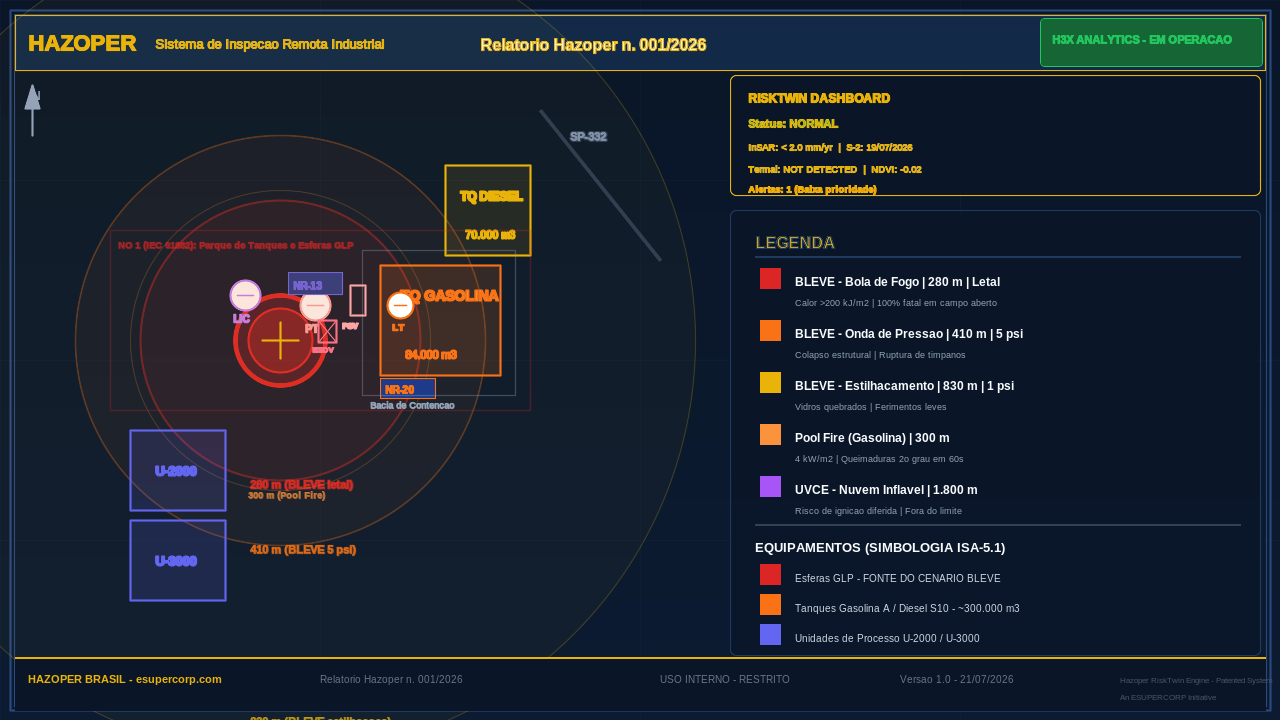This screenshot has width=1280, height=720.
Task: Click the SP-332 road label
Action: pos(588,136)
